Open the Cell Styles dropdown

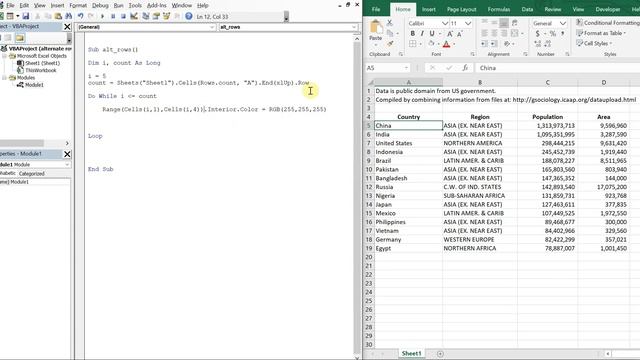click(x=594, y=43)
